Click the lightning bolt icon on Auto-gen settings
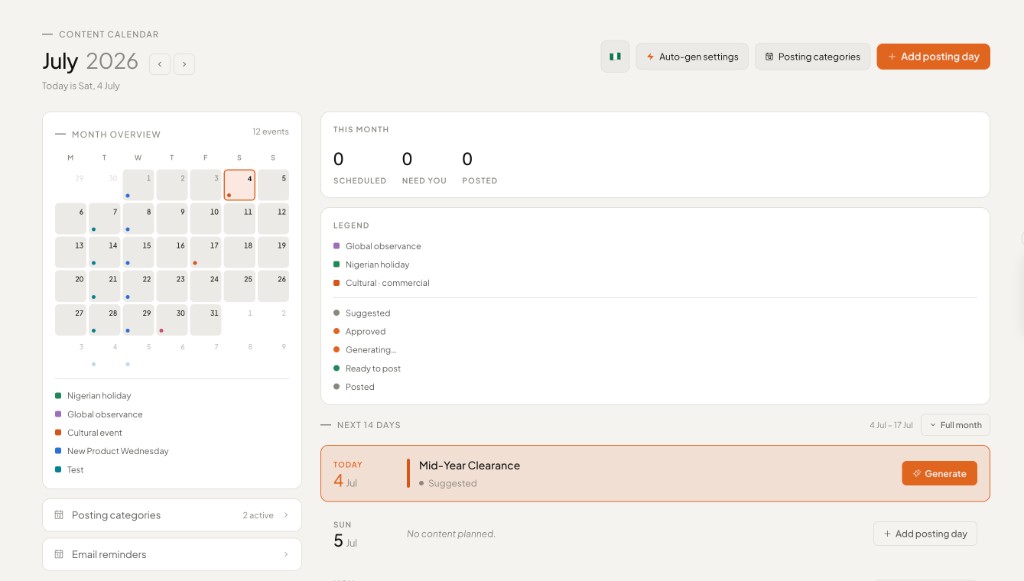 650,57
